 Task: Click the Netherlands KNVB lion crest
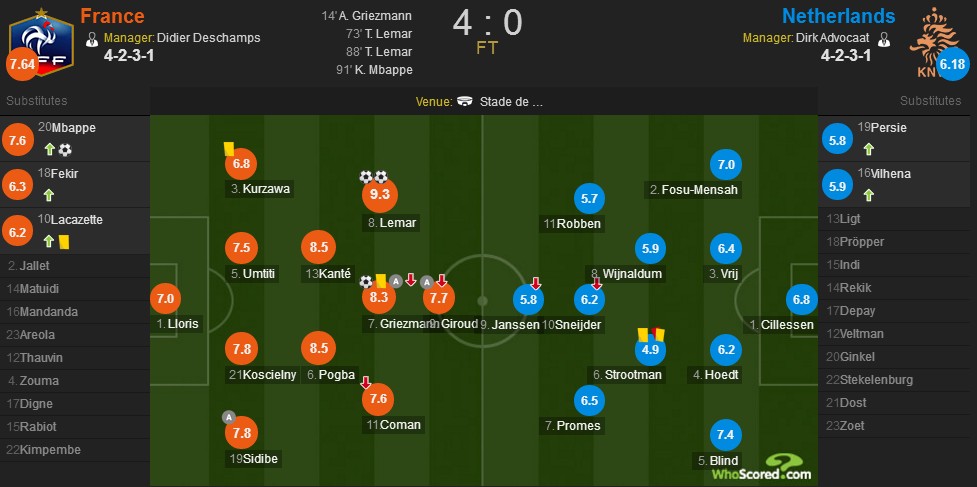[933, 42]
